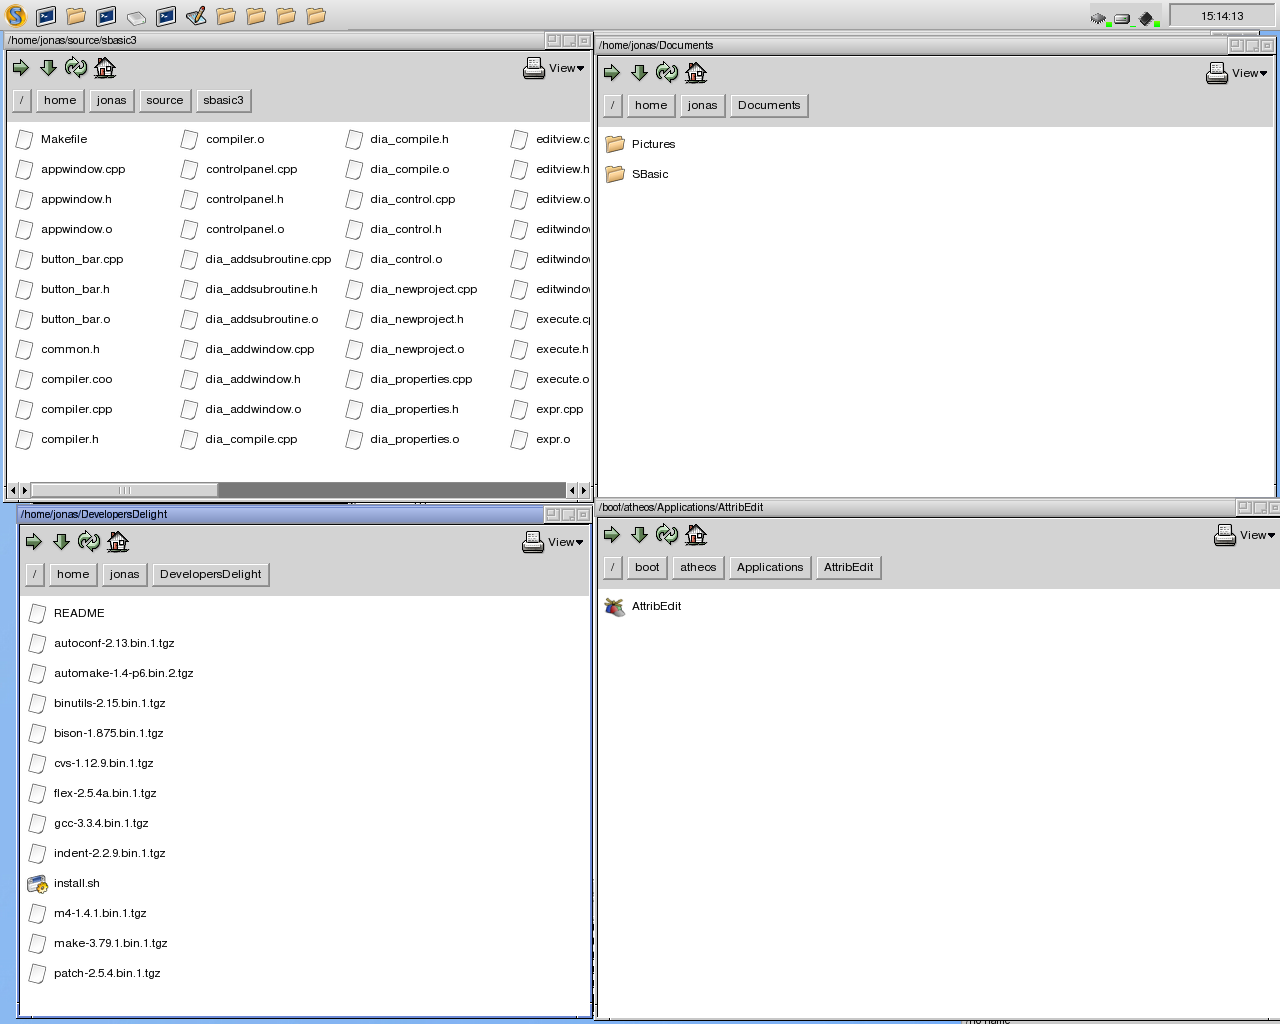Click green down-arrow in AttribEdit window toolbar

(x=639, y=535)
